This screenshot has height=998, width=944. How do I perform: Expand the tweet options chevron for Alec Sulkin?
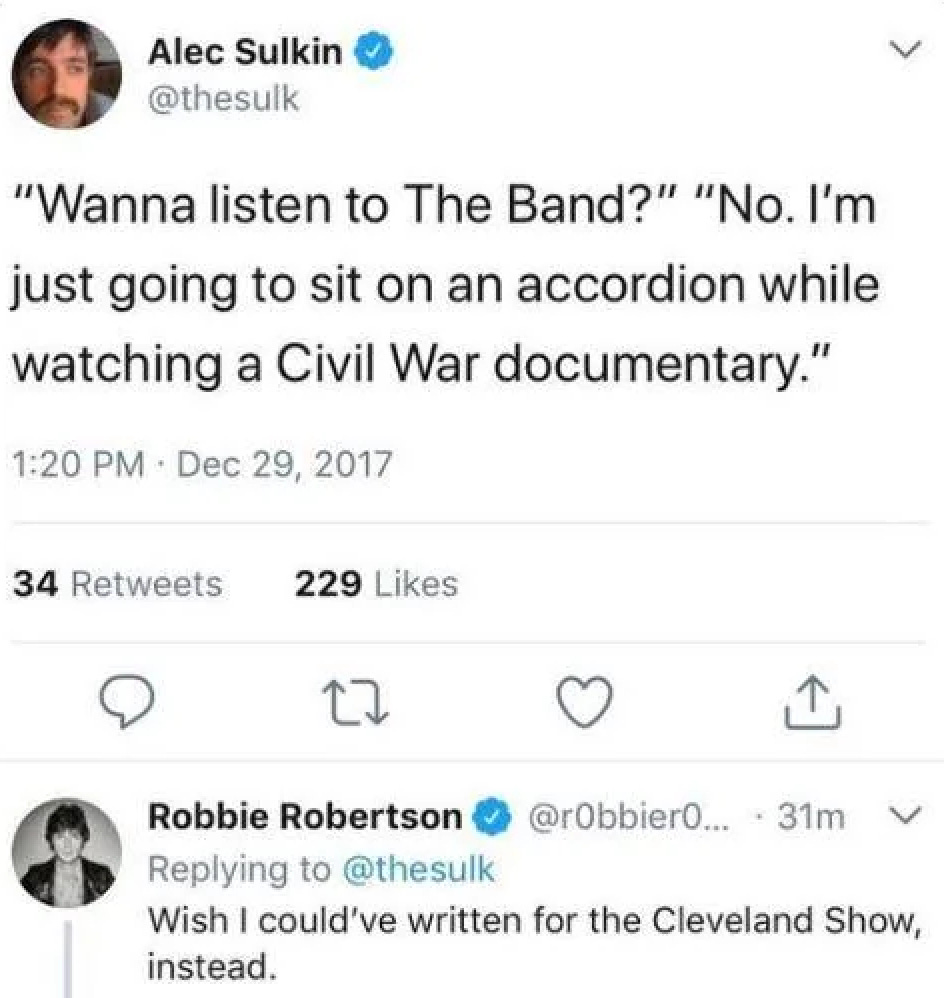click(x=905, y=48)
